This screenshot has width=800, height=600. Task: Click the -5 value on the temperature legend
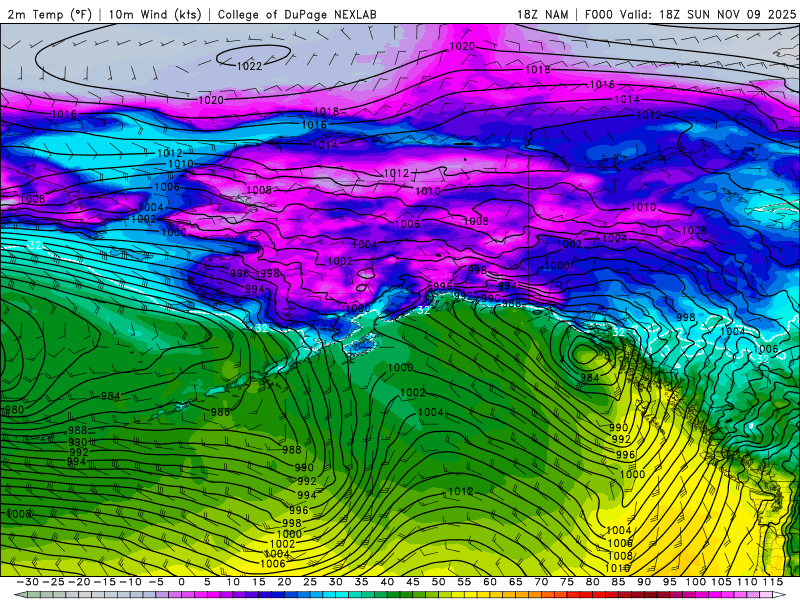(x=156, y=582)
